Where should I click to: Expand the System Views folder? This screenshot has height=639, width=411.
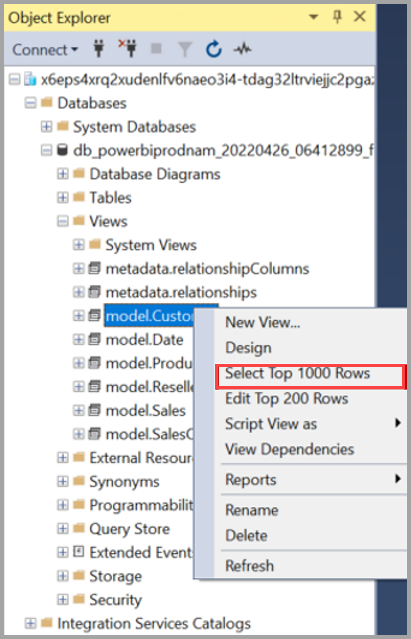click(79, 245)
